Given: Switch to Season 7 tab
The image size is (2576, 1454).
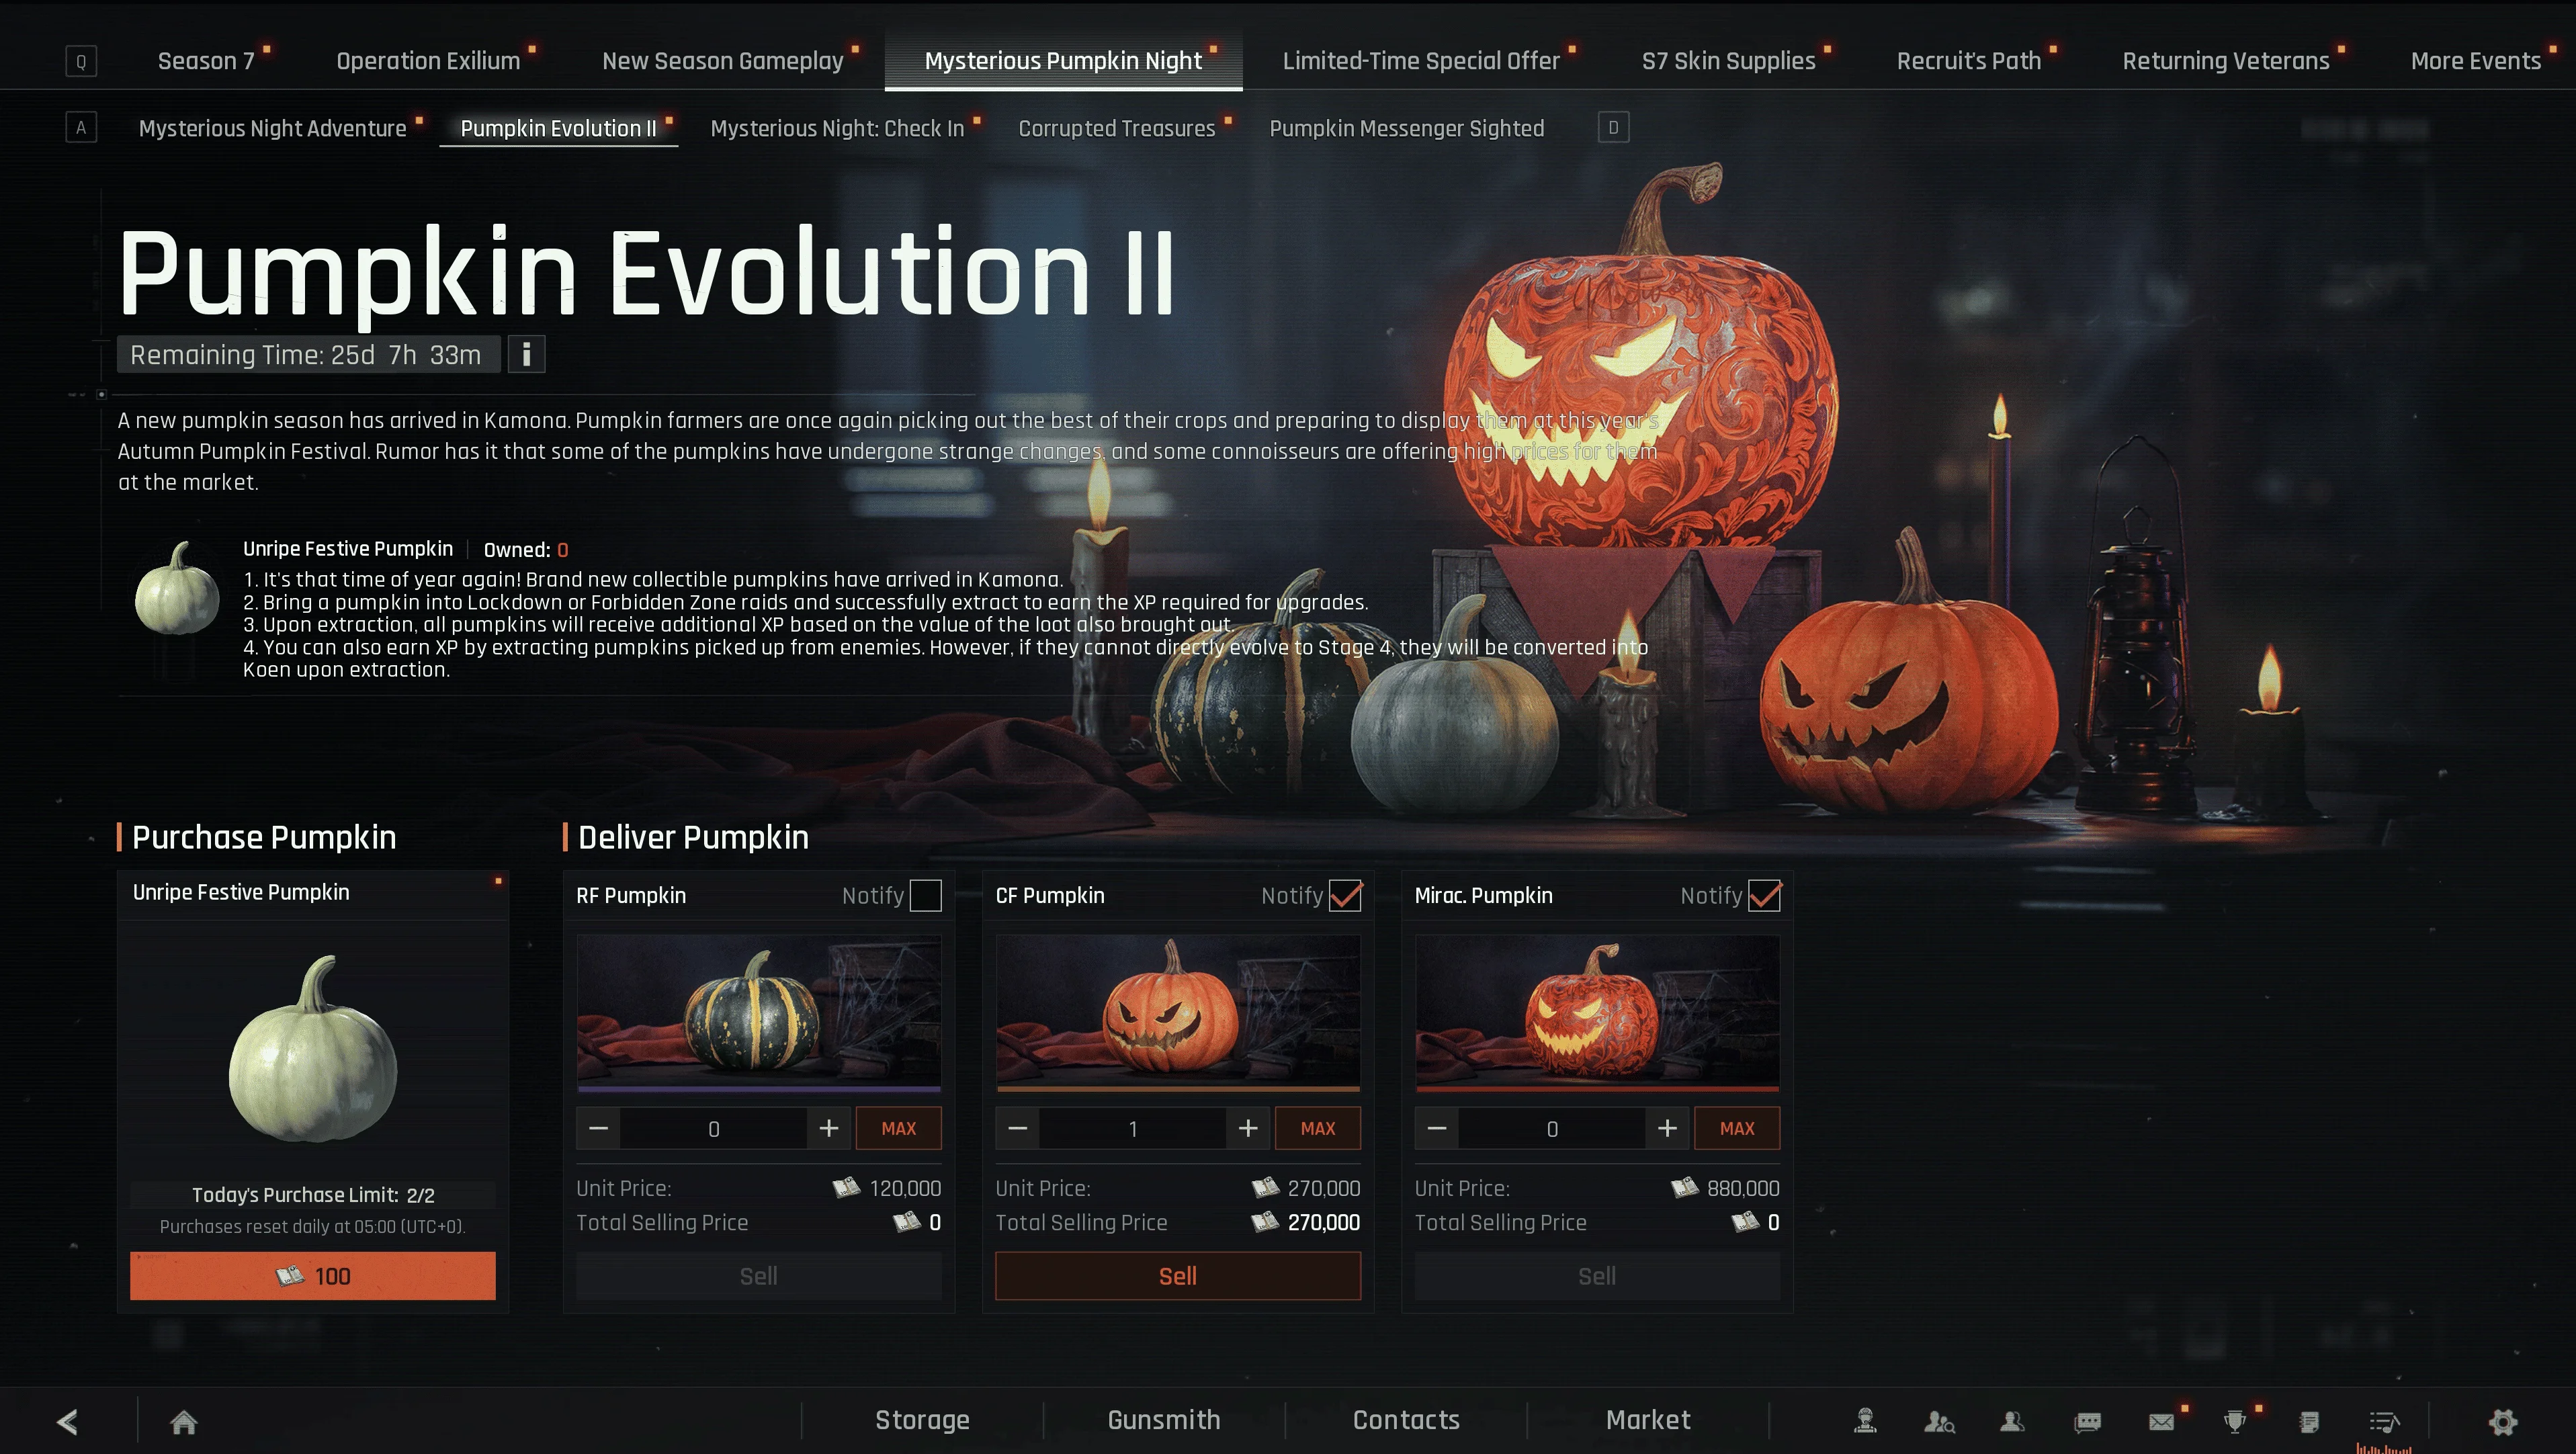Looking at the screenshot, I should (207, 61).
